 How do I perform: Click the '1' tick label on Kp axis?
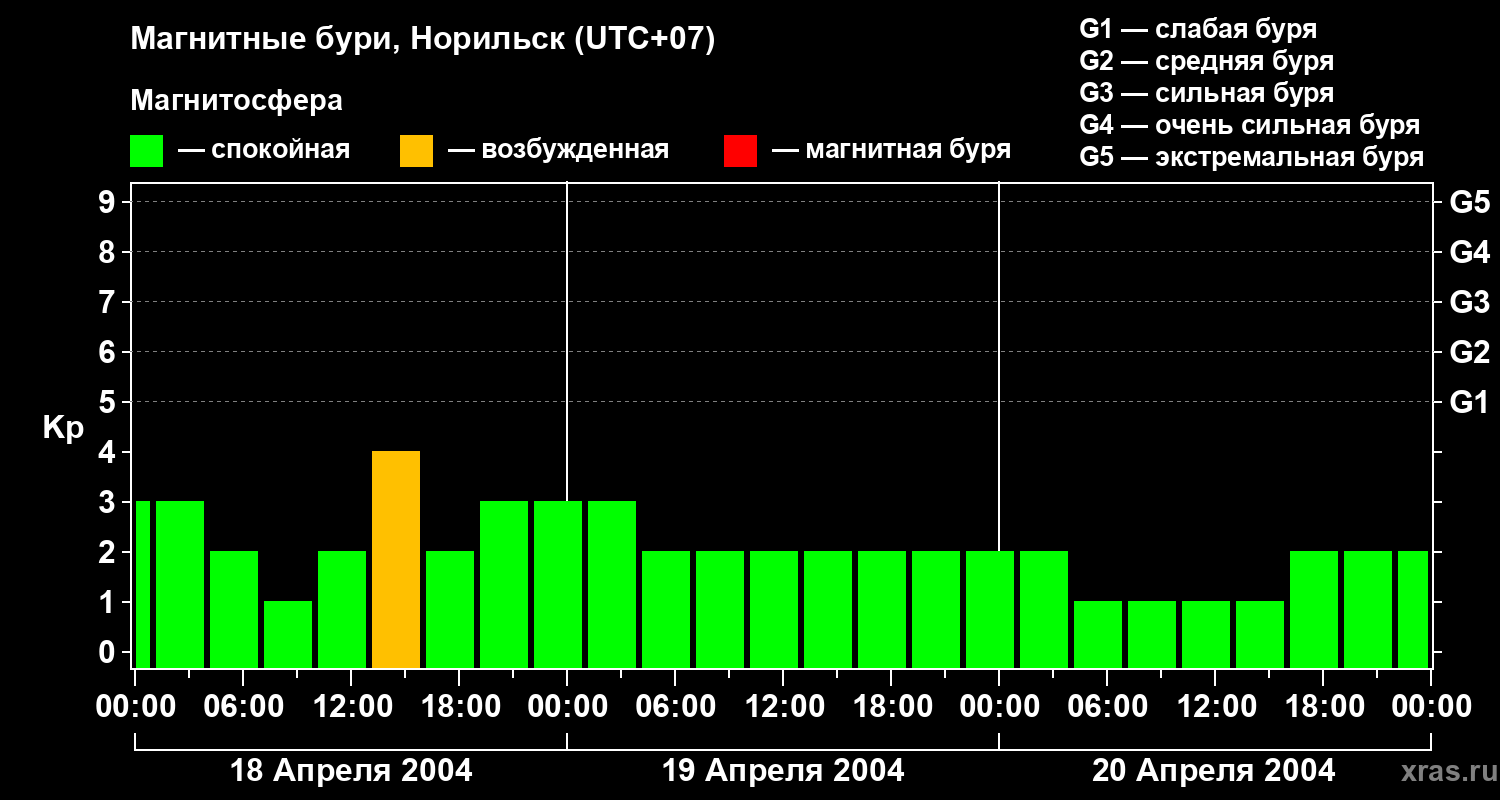pos(108,602)
